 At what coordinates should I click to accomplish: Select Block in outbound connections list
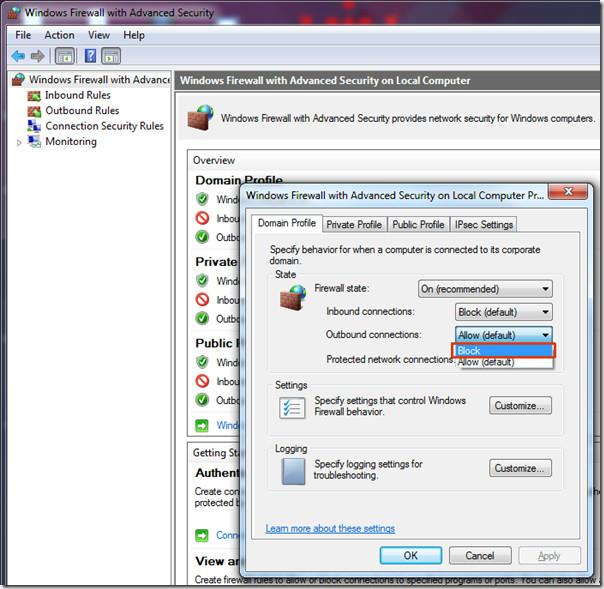tap(503, 351)
